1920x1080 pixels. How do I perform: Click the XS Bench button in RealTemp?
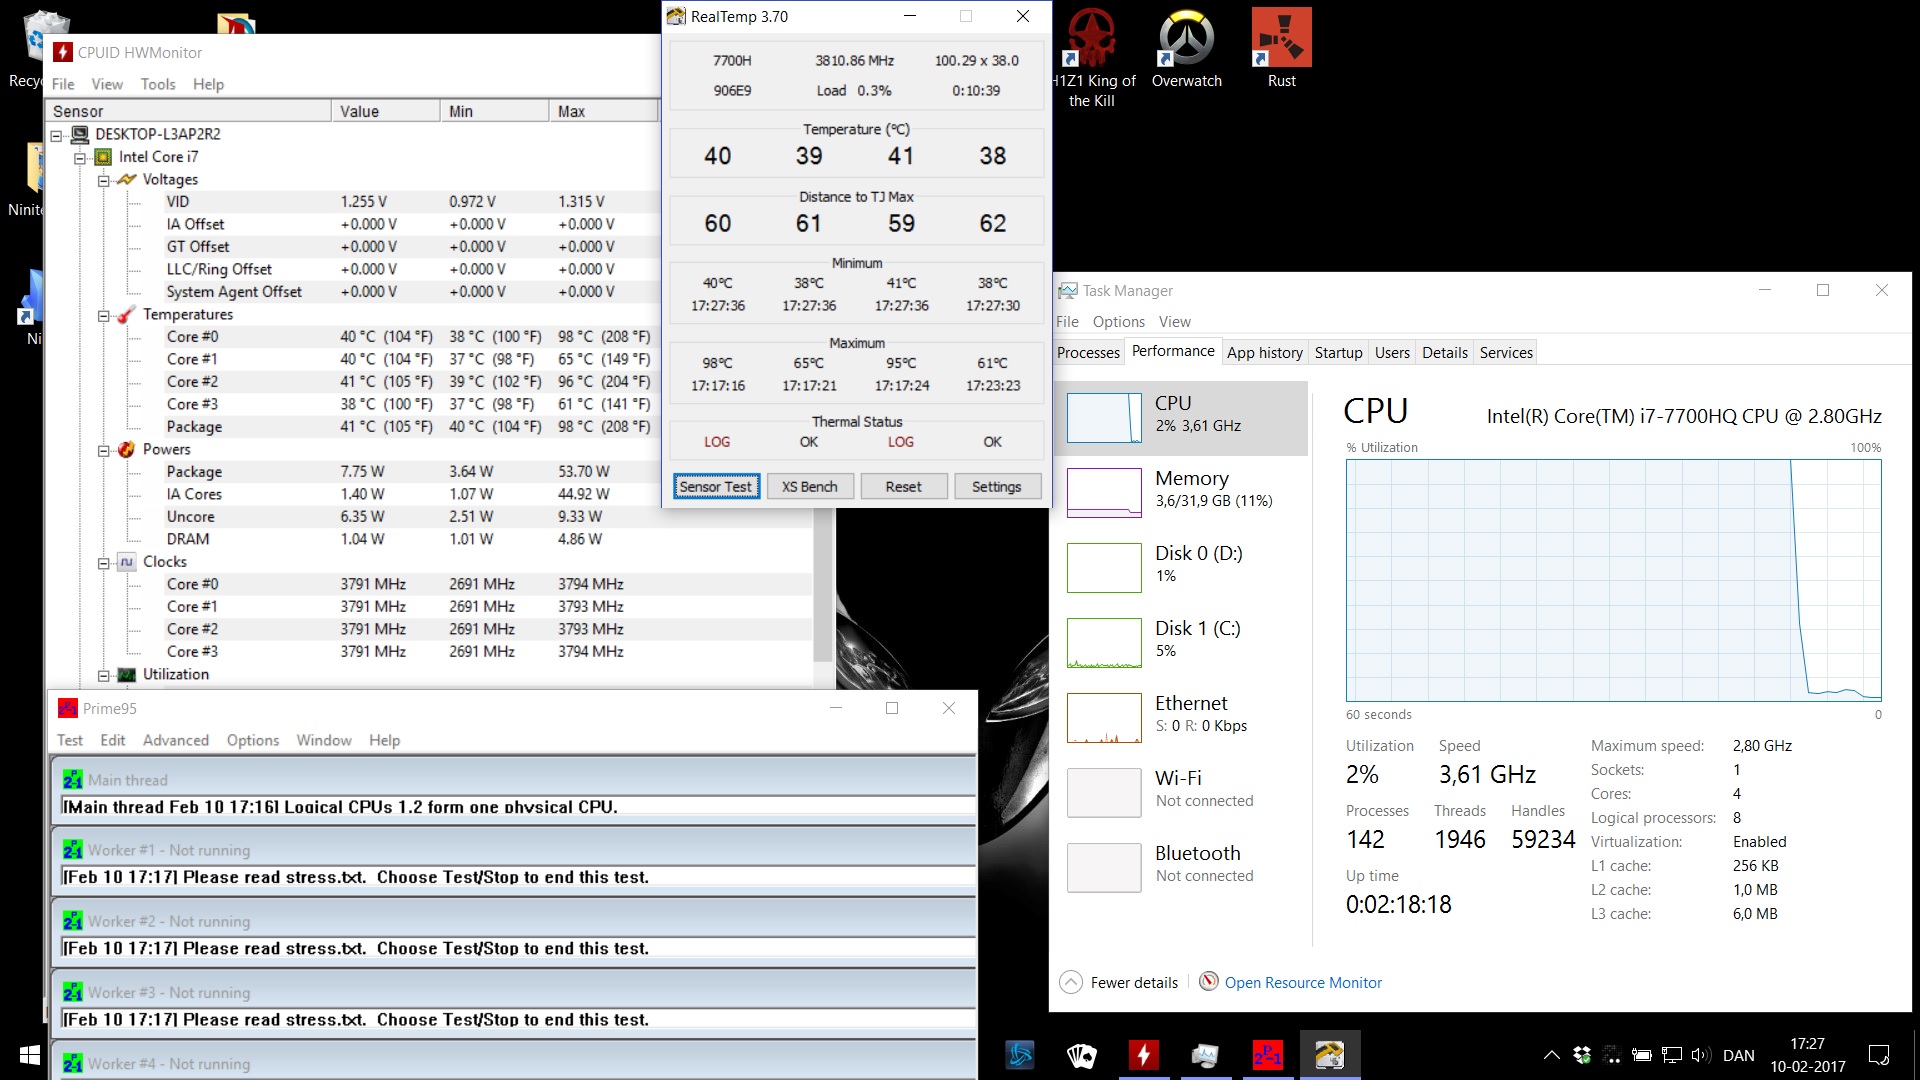[810, 487]
